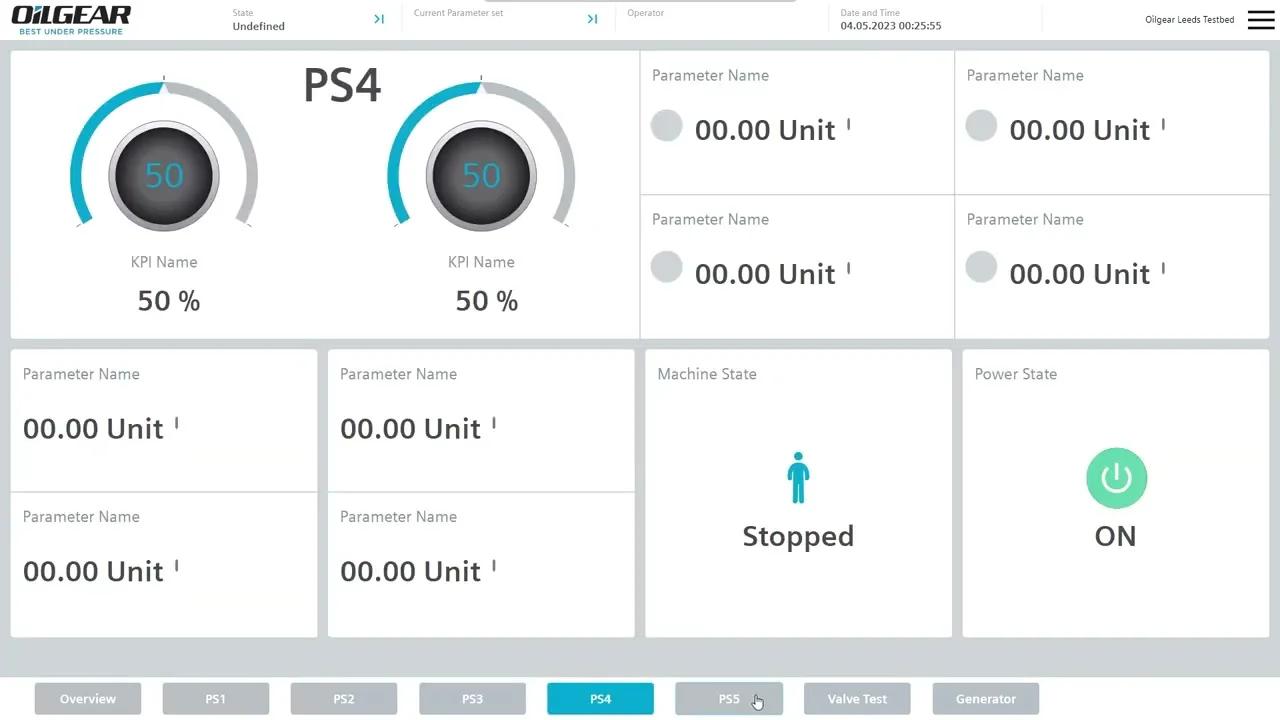Click the status indicator beside the top-right parameter
Screen dimensions: 1280x720
[x=981, y=125]
